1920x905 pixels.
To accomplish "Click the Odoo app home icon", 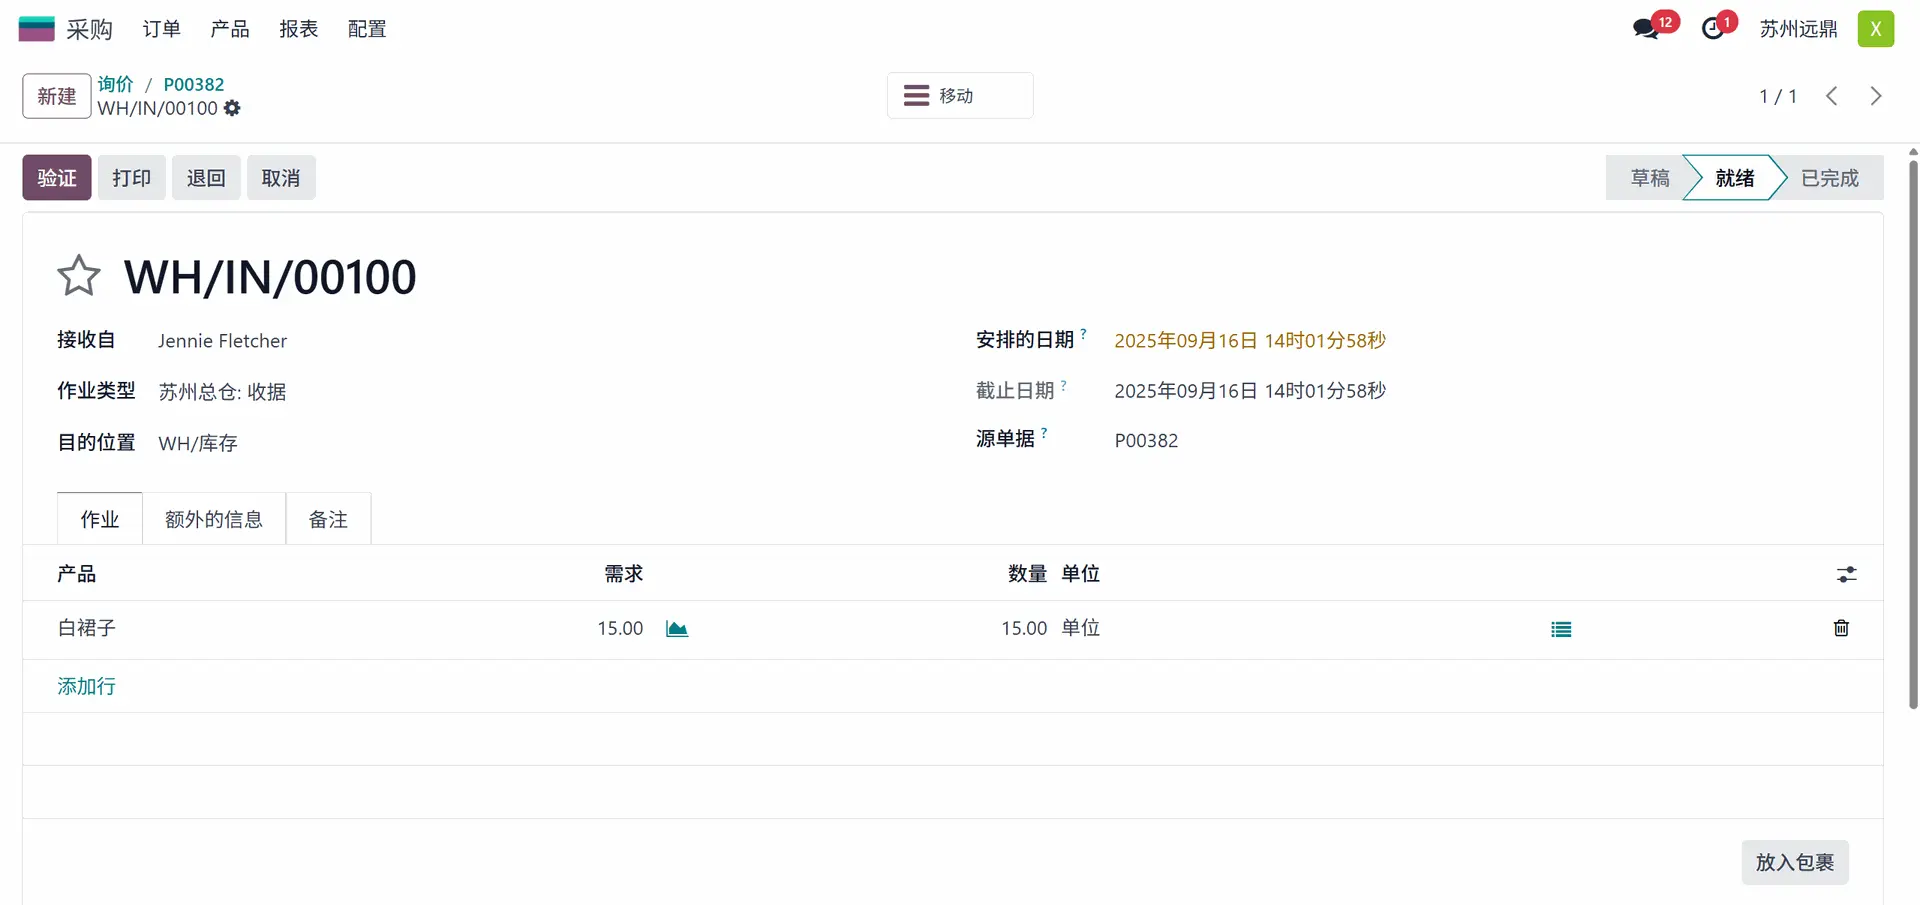I will point(37,29).
